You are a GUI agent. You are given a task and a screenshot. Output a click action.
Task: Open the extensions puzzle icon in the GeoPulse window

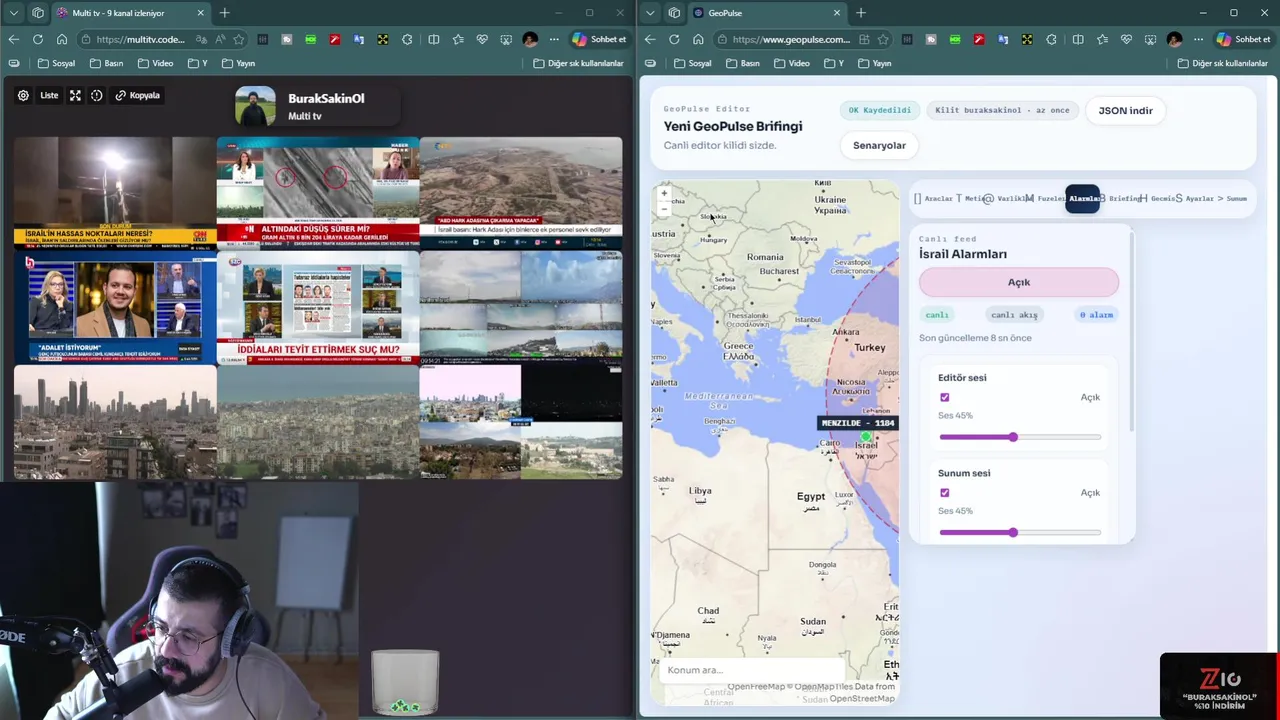[1051, 40]
